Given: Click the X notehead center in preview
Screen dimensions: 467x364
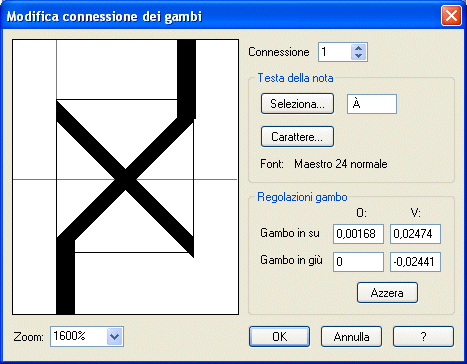Looking at the screenshot, I should 125,179.
